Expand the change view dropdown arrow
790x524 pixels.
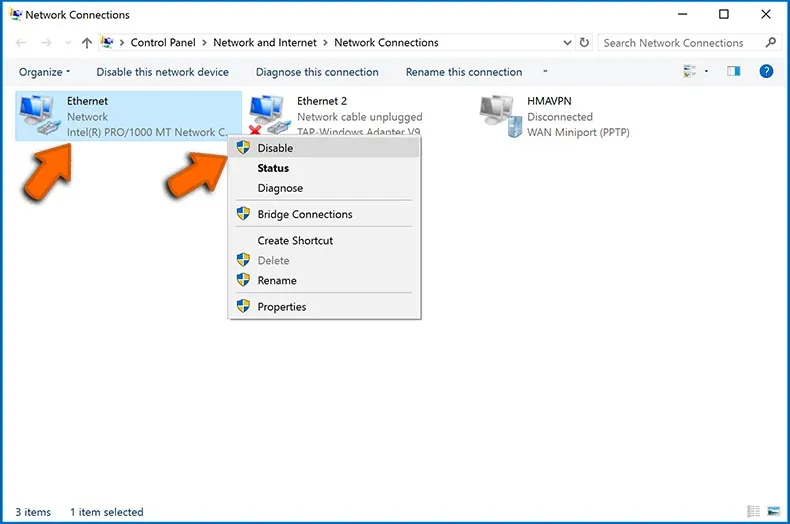coord(706,72)
